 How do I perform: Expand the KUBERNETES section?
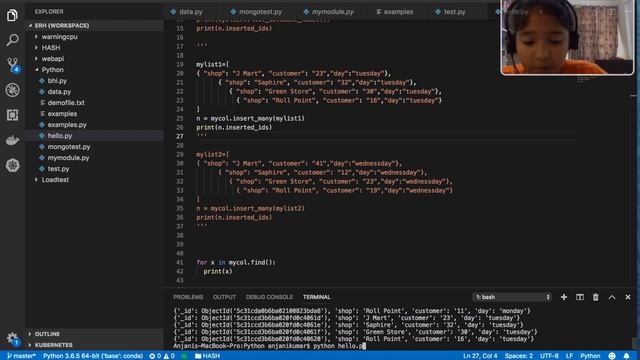click(x=53, y=345)
